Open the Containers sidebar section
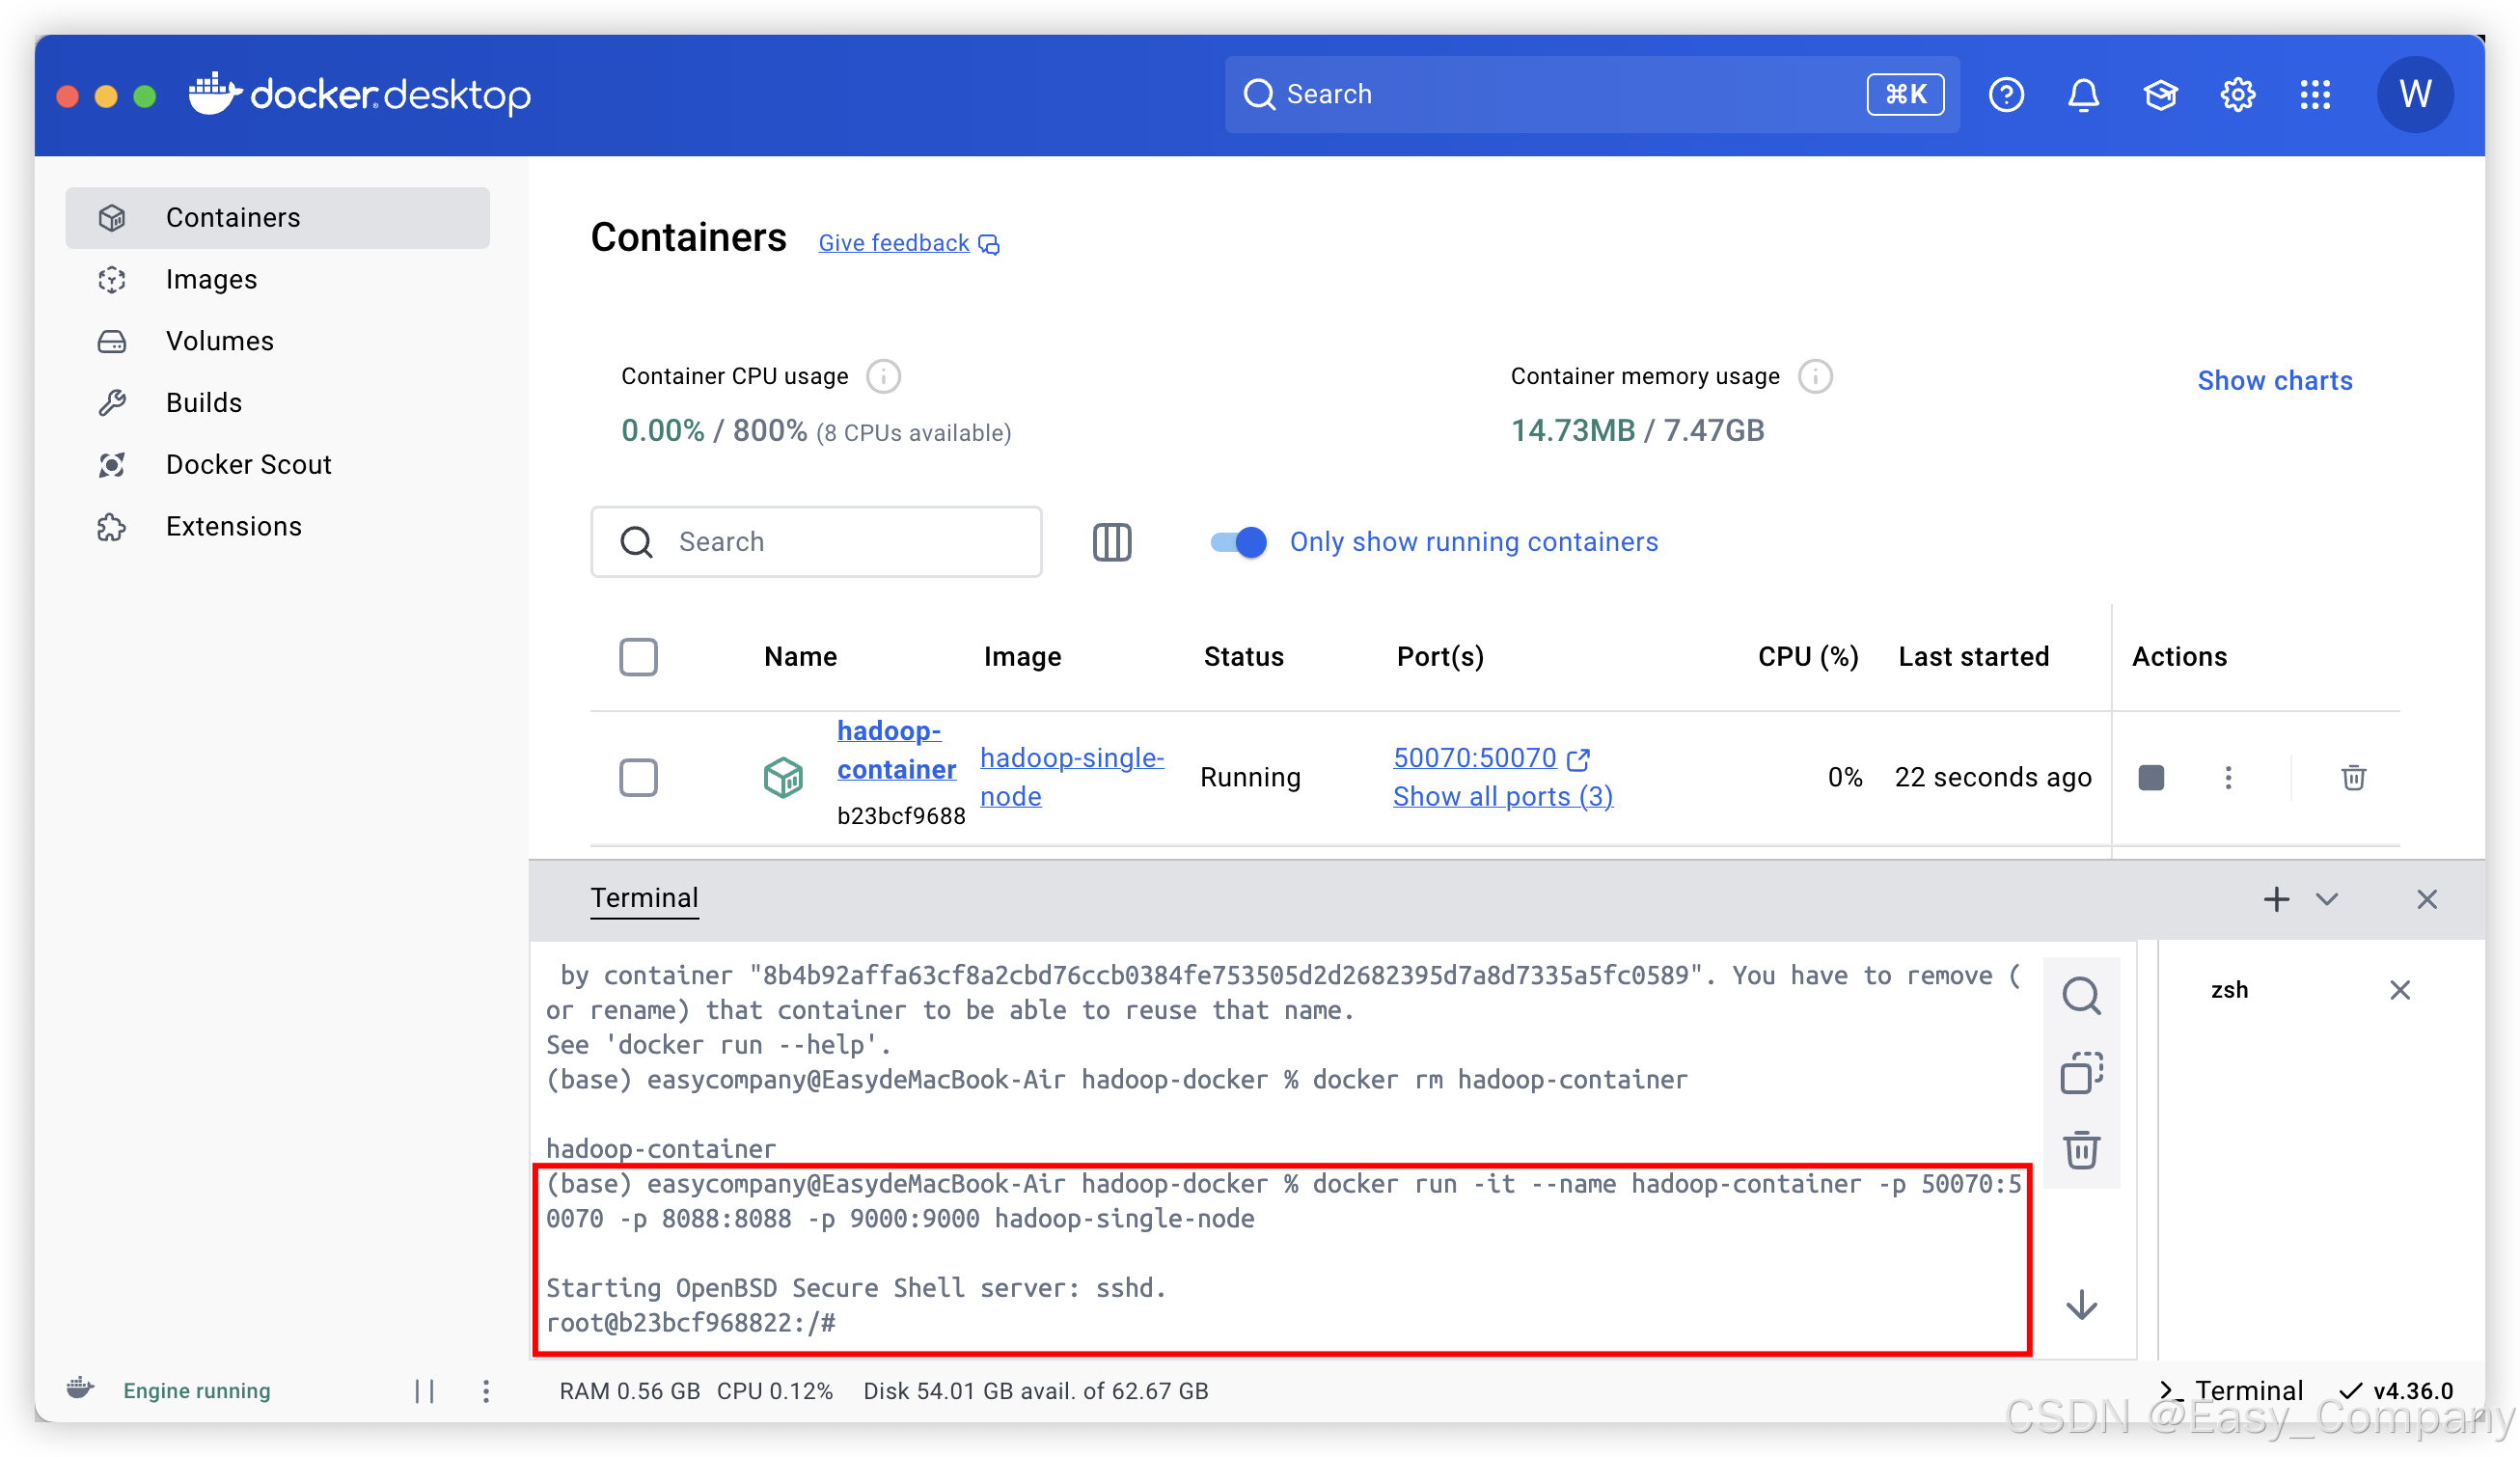This screenshot has width=2520, height=1457. tap(277, 217)
